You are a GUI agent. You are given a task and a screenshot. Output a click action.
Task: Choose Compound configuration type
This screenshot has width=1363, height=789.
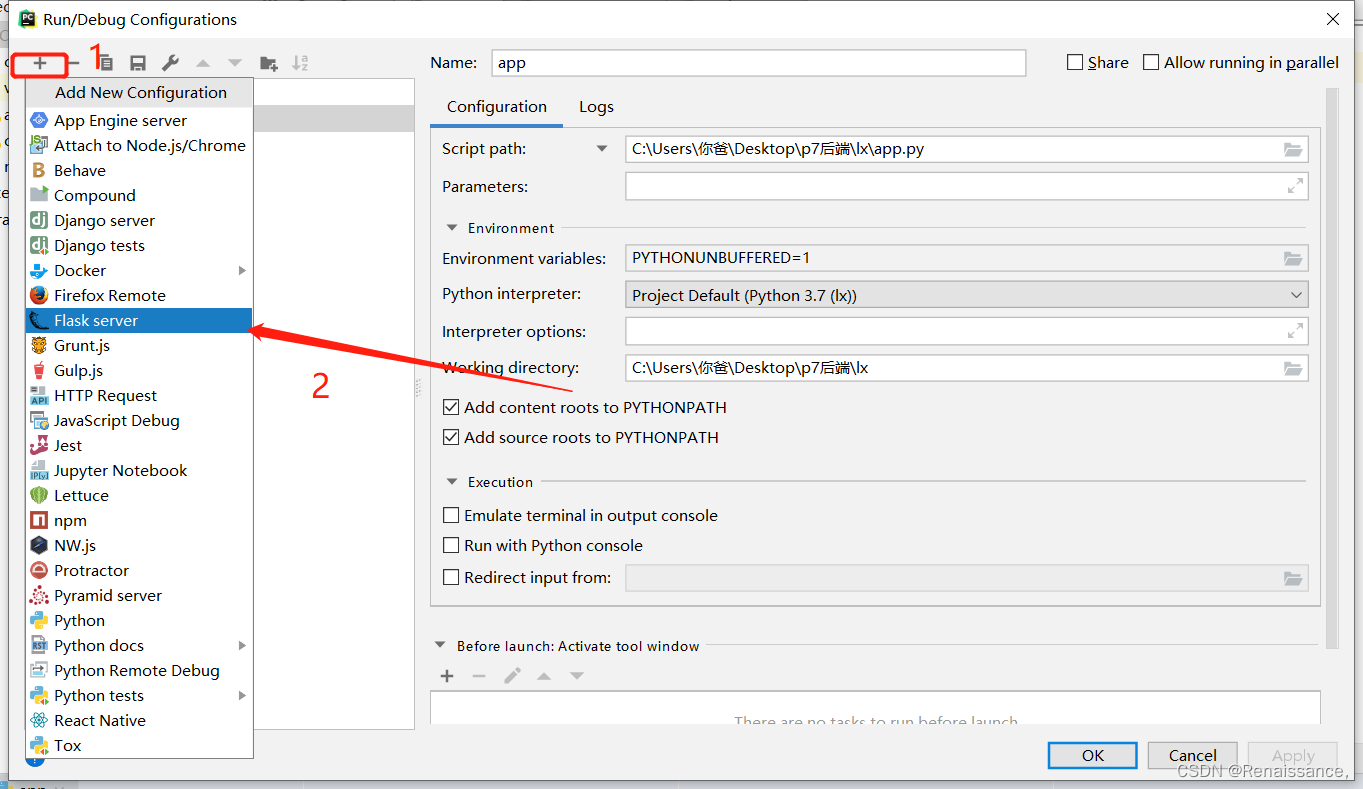139,195
